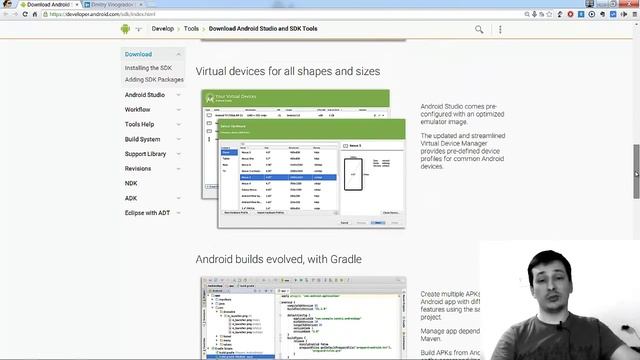Select Revisions in the sidebar
Viewport: 640px width, 360px height.
click(138, 169)
